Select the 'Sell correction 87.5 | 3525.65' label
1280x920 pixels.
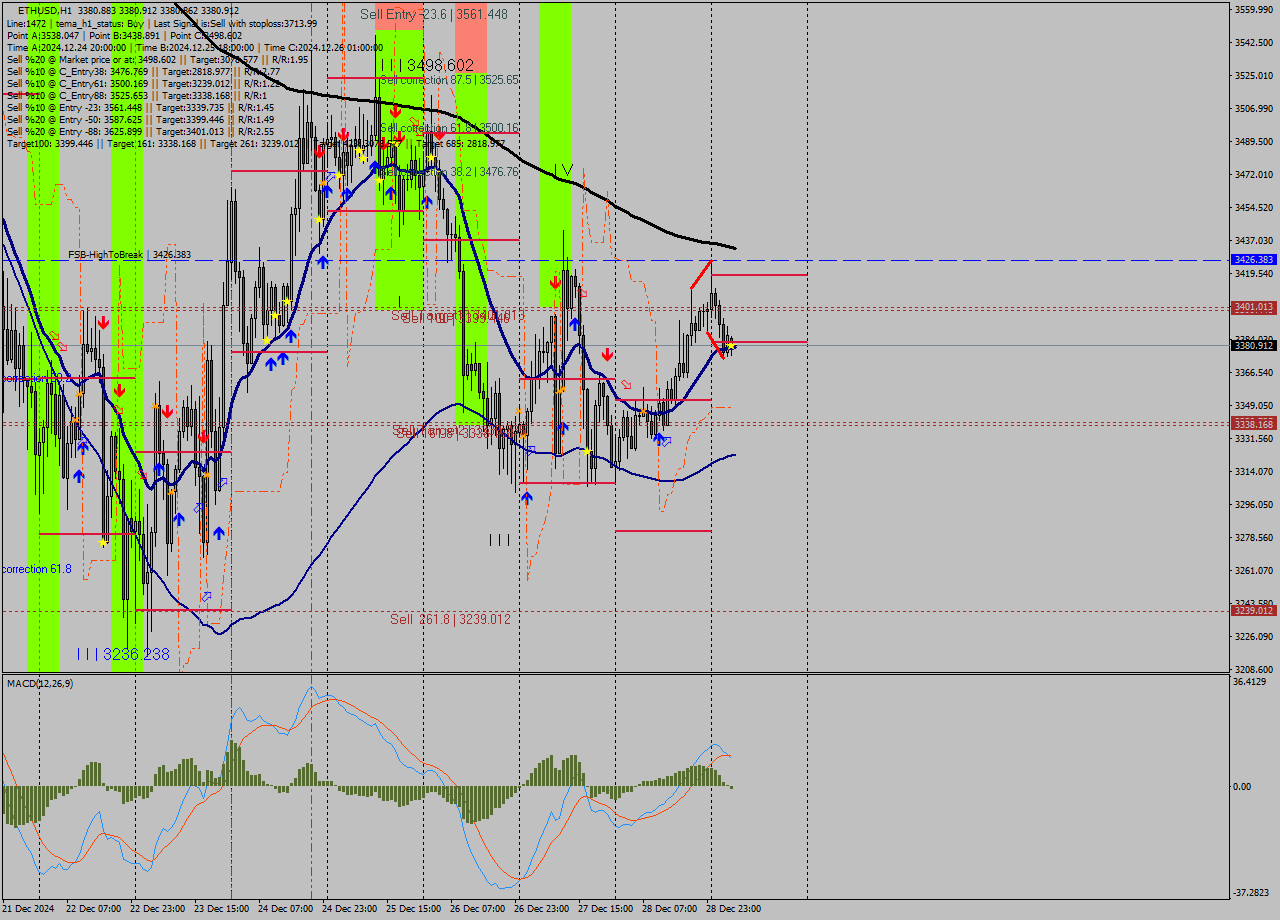pos(450,79)
